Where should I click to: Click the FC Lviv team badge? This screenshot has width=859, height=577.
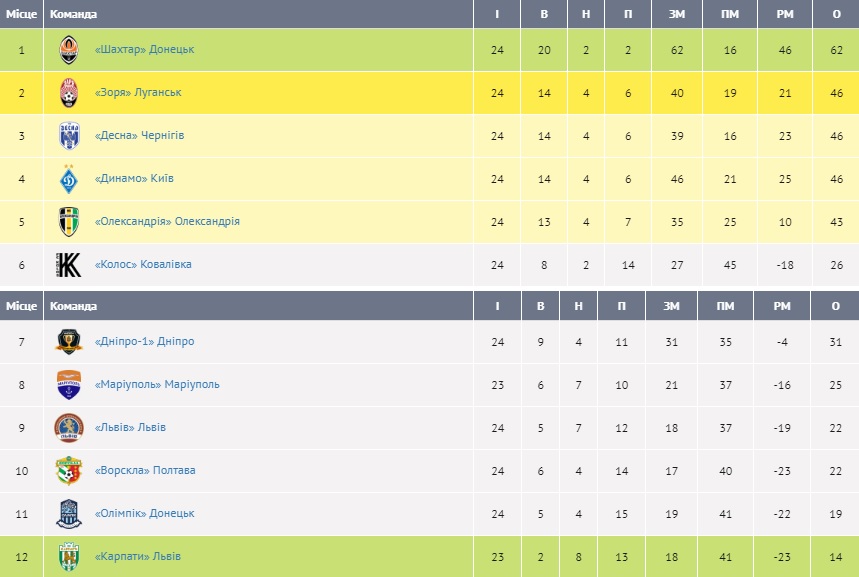68,427
